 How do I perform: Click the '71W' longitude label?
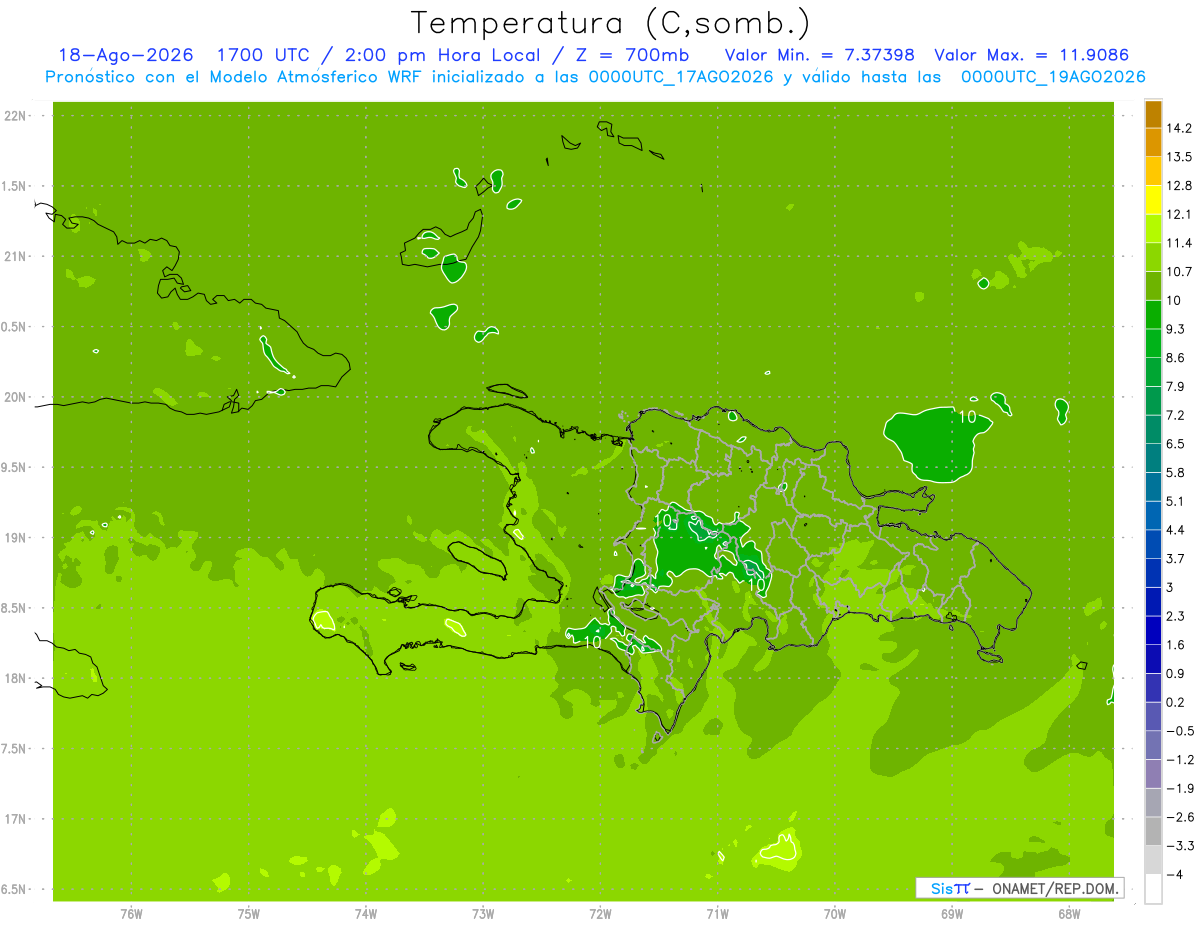717,914
